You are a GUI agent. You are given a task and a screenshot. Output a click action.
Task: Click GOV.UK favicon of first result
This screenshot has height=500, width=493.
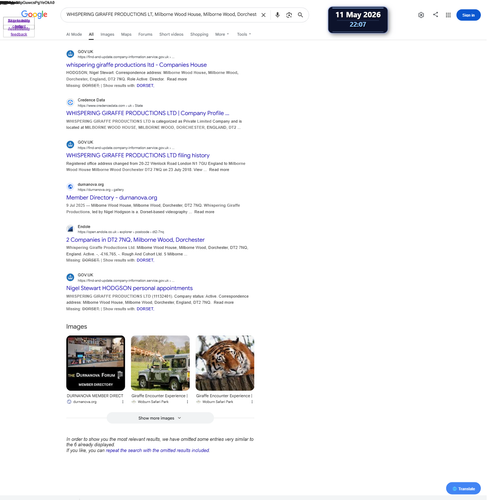coord(71,54)
